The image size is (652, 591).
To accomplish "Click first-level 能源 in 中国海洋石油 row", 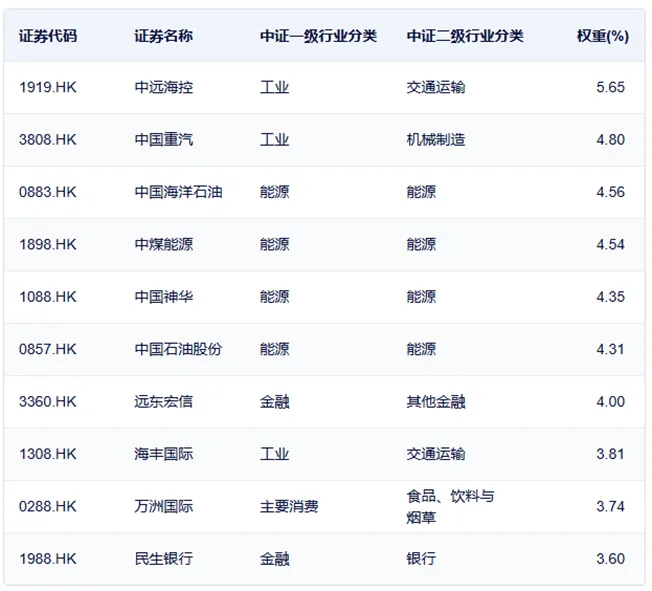I will [274, 192].
